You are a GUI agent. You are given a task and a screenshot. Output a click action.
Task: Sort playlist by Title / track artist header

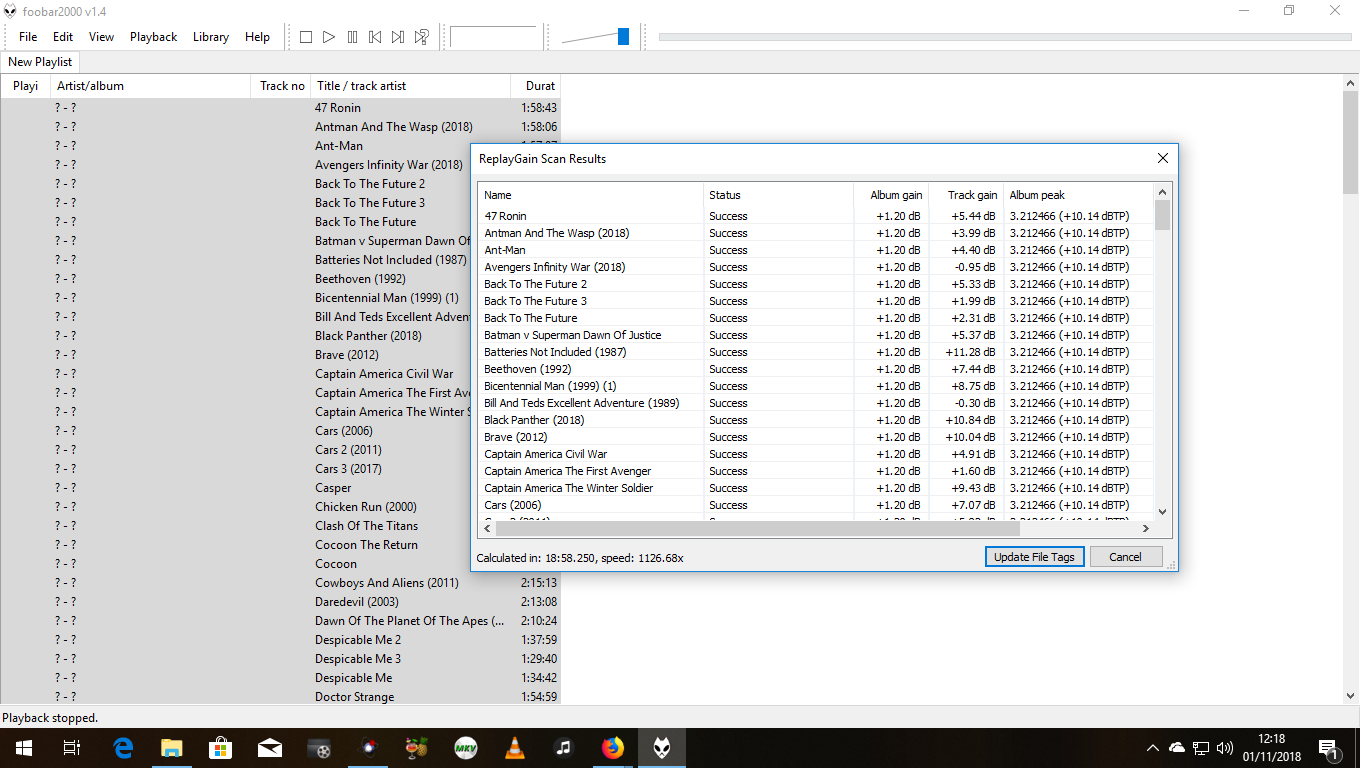click(x=411, y=86)
